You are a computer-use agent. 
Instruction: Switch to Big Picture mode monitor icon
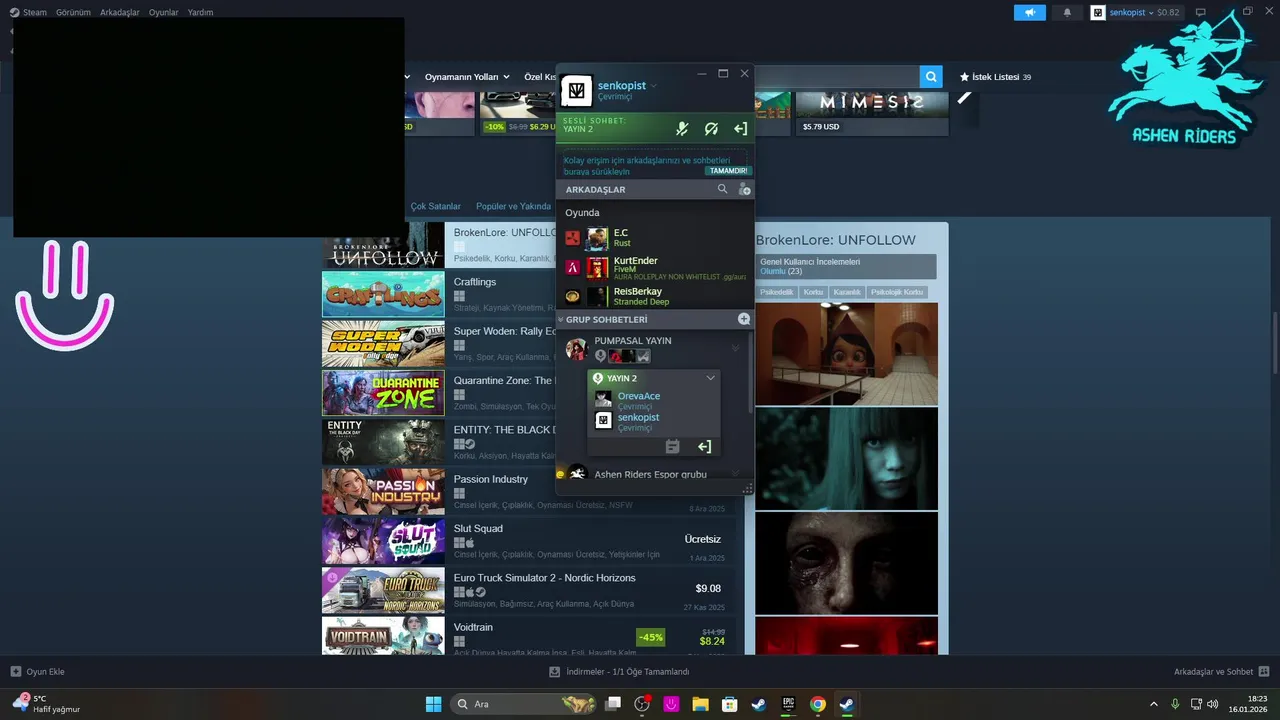click(1201, 12)
